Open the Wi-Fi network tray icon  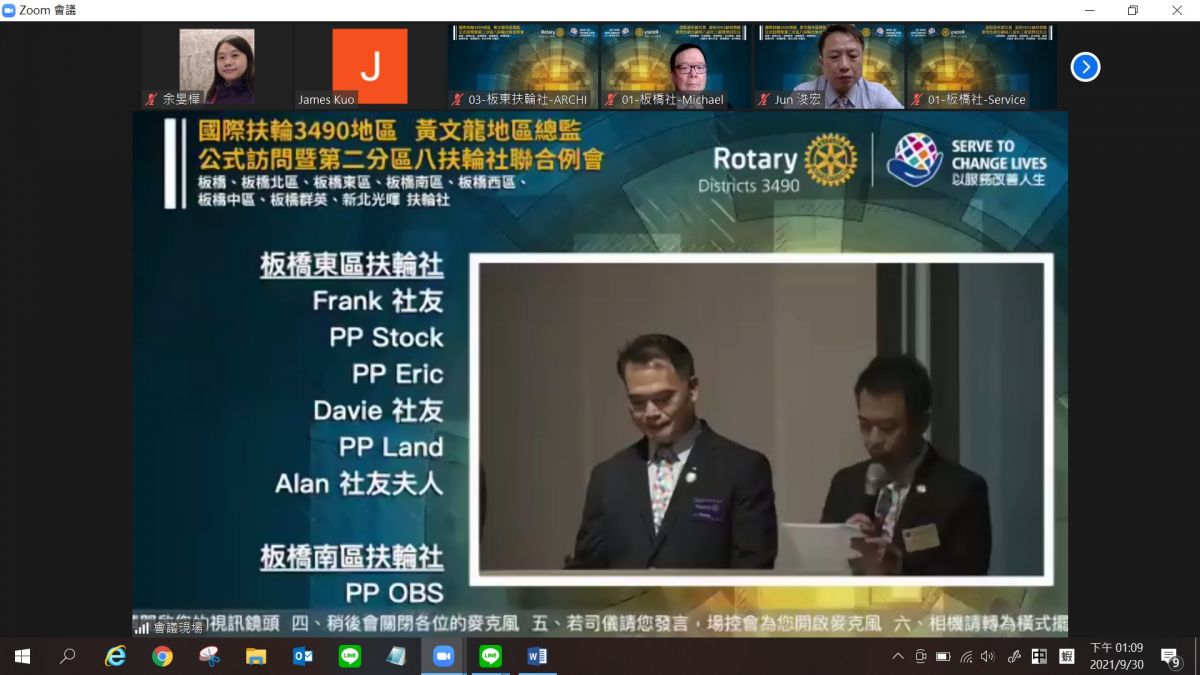(966, 656)
